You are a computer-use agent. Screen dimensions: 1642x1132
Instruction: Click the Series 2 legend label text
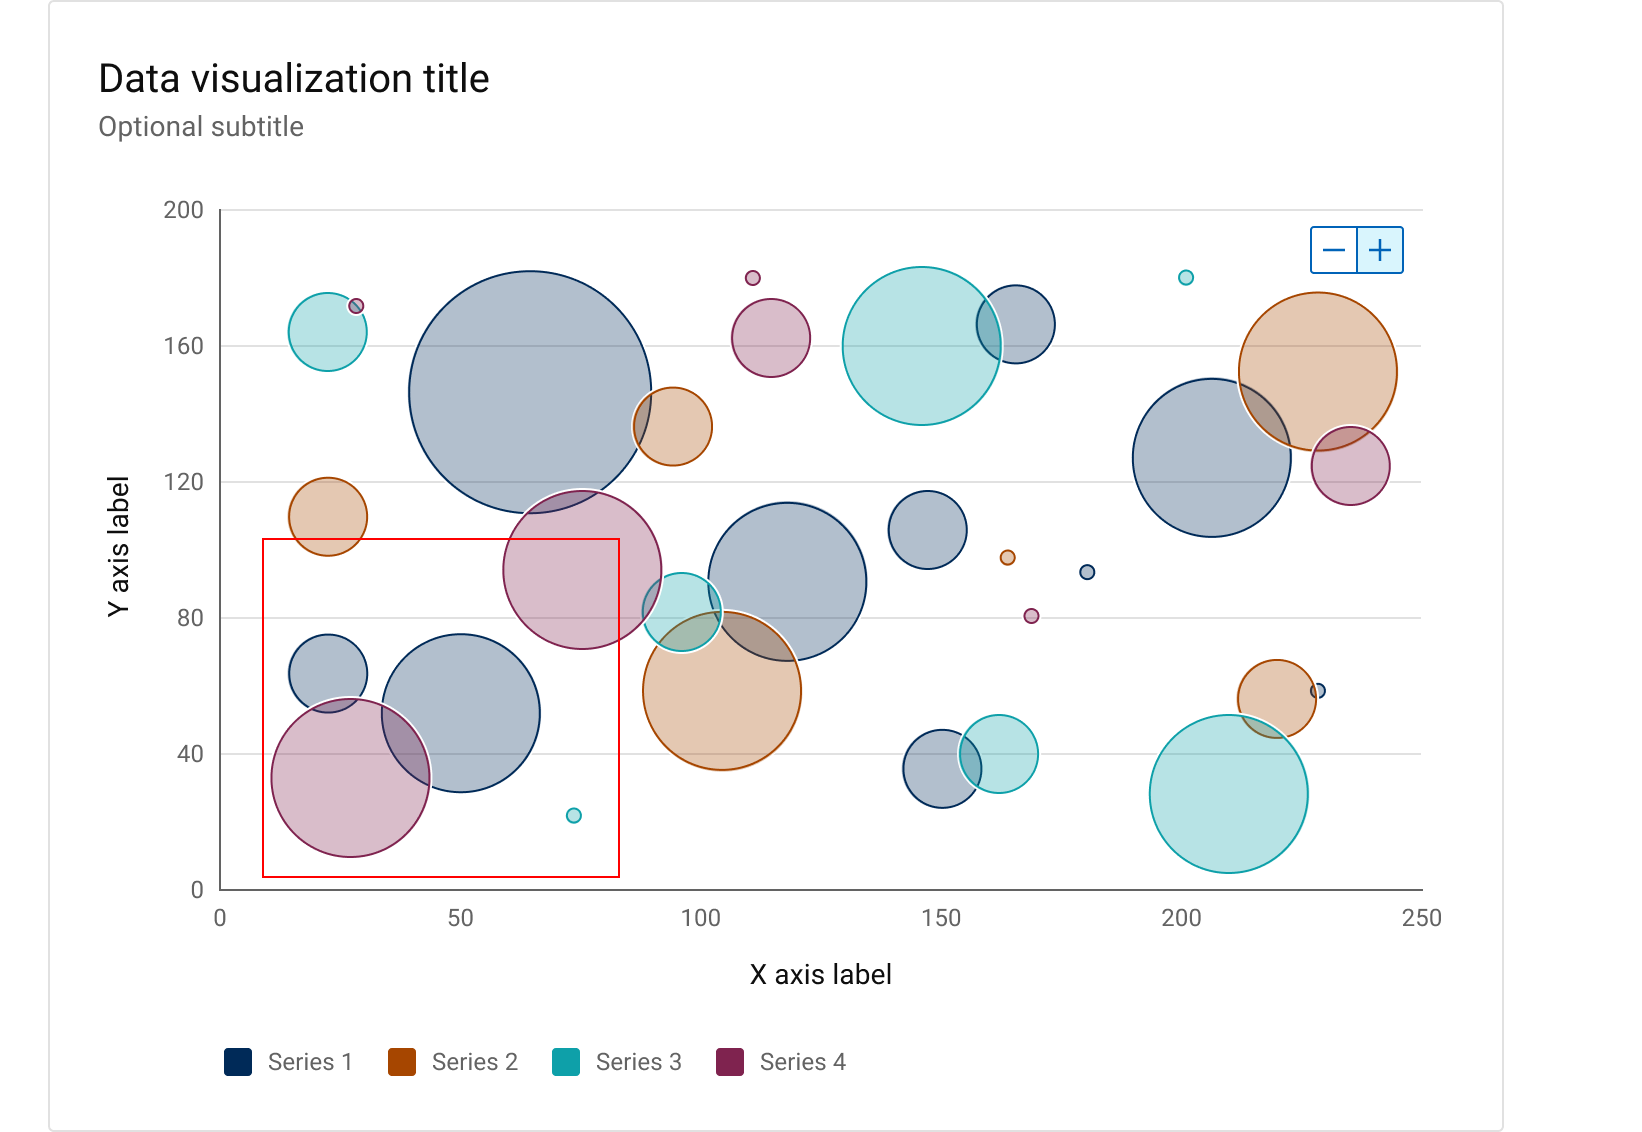pos(474,1062)
